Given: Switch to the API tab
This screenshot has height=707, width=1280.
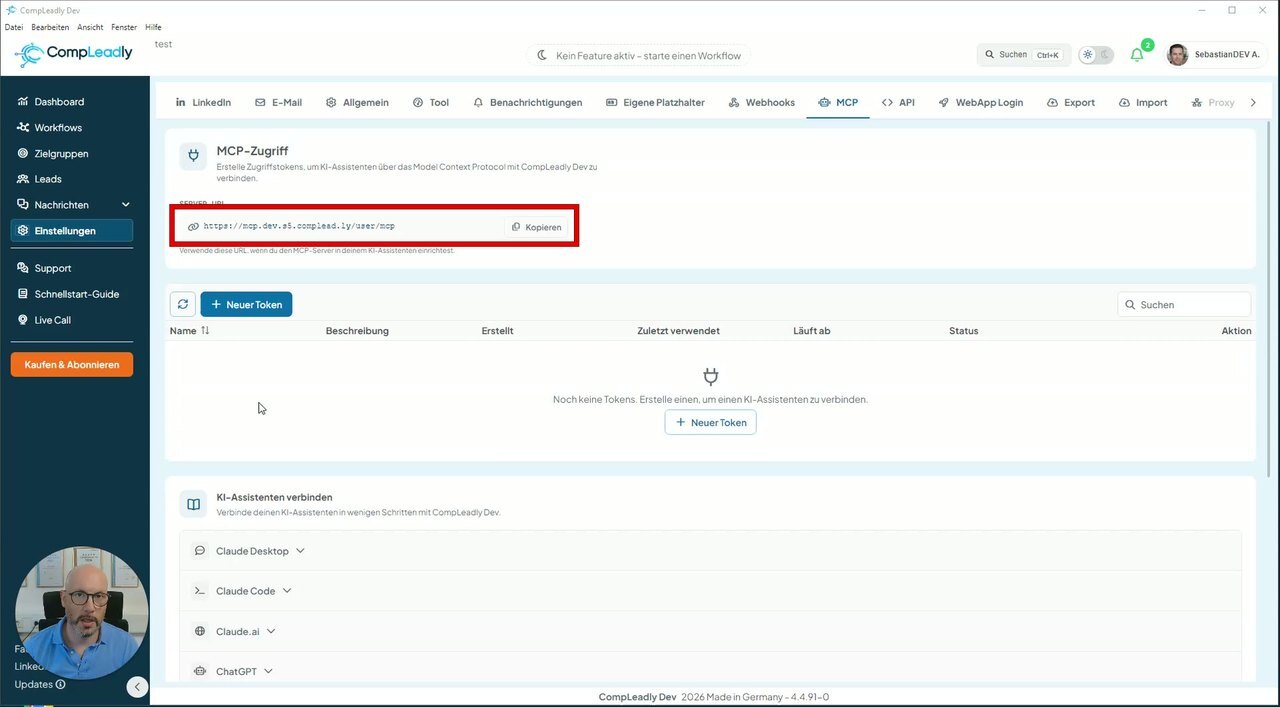Looking at the screenshot, I should coord(898,102).
